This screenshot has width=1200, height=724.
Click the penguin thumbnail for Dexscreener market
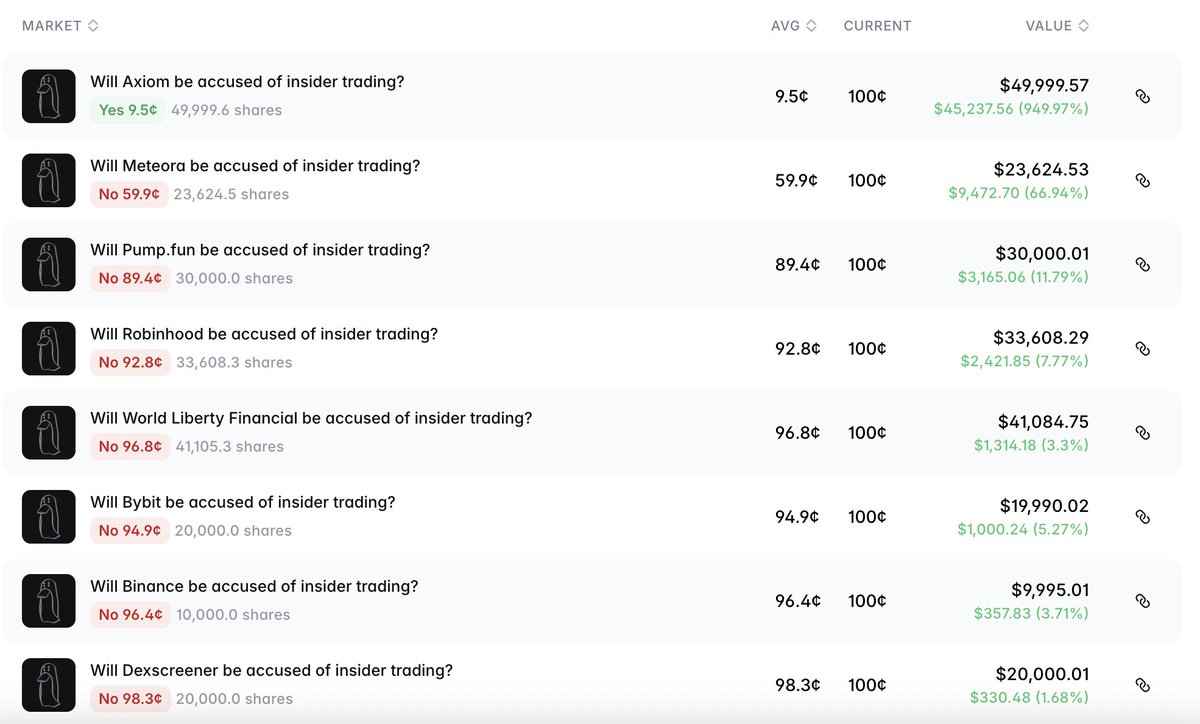click(x=49, y=684)
